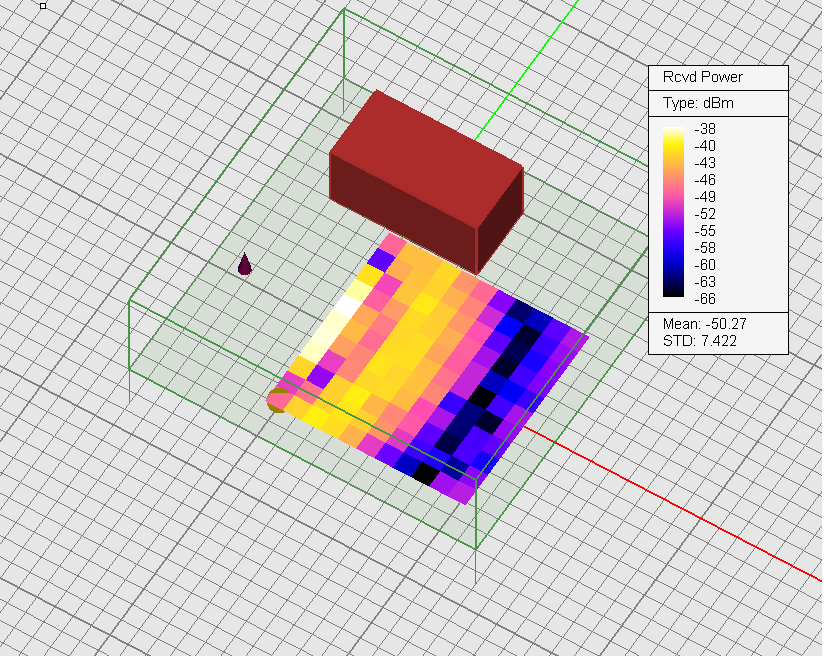
Task: Select the -66 value on the legend scale
Action: (705, 298)
